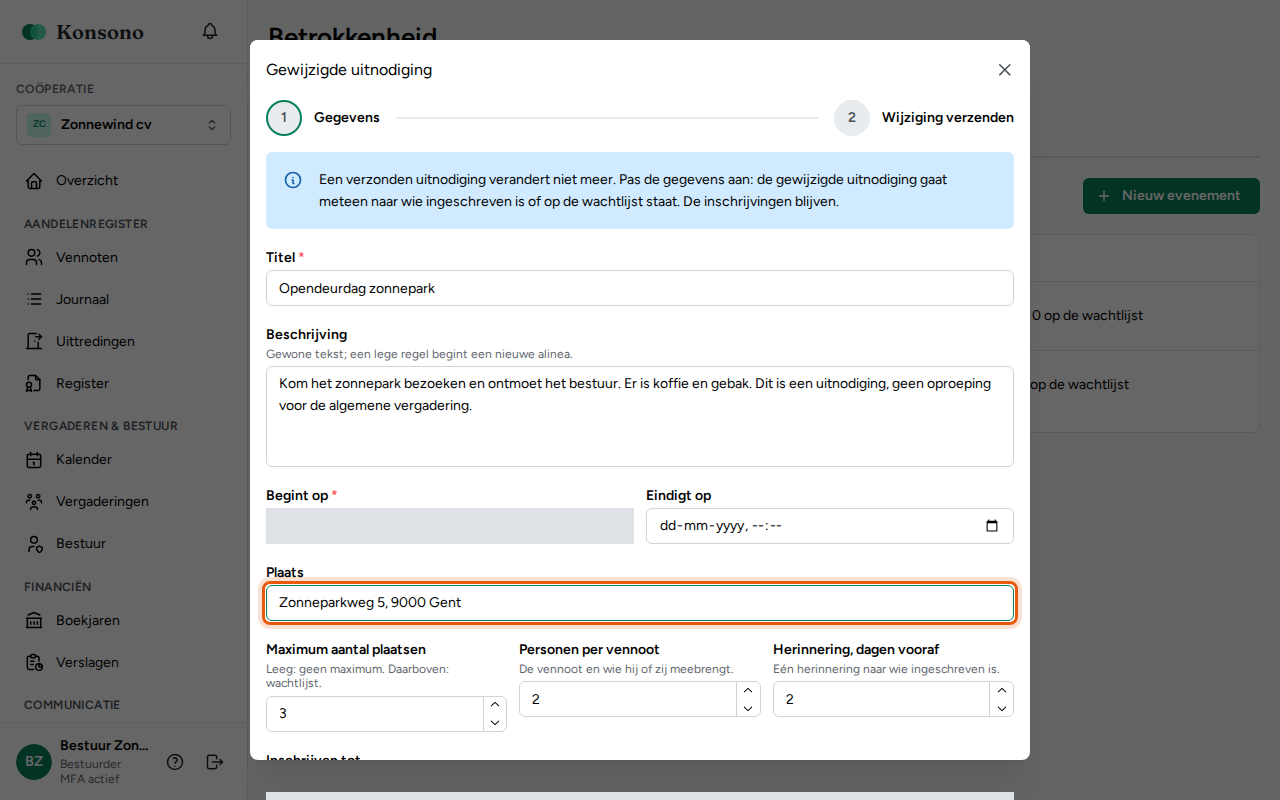1280x800 pixels.
Task: Click the Nieuw evenement button
Action: [x=1171, y=196]
